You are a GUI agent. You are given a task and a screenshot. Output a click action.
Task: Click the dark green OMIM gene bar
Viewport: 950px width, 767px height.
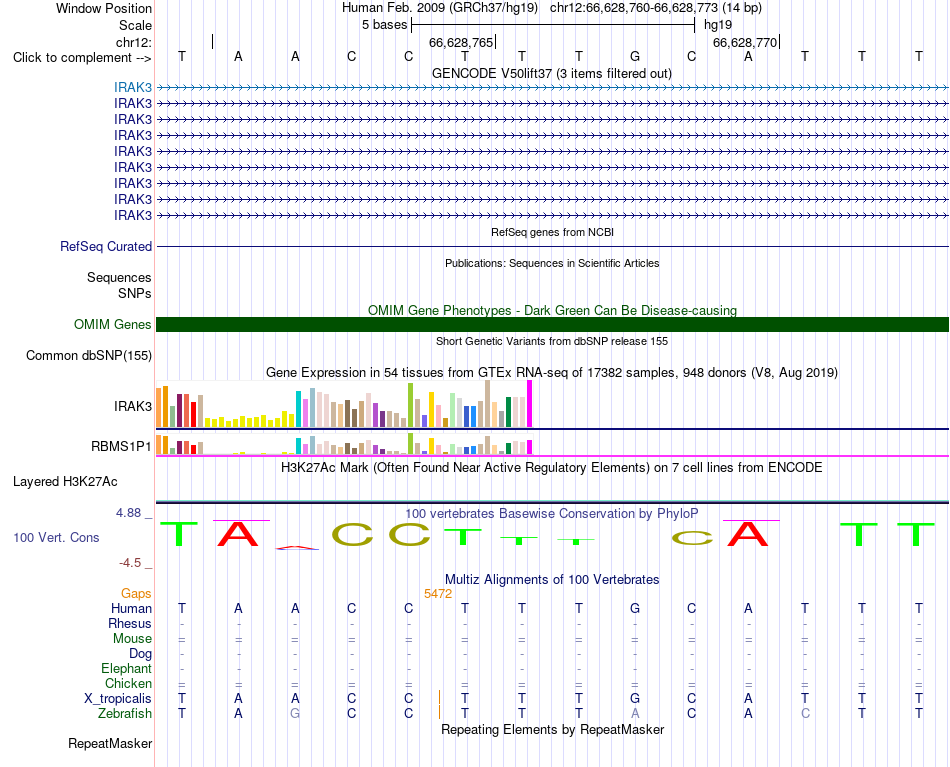[552, 324]
